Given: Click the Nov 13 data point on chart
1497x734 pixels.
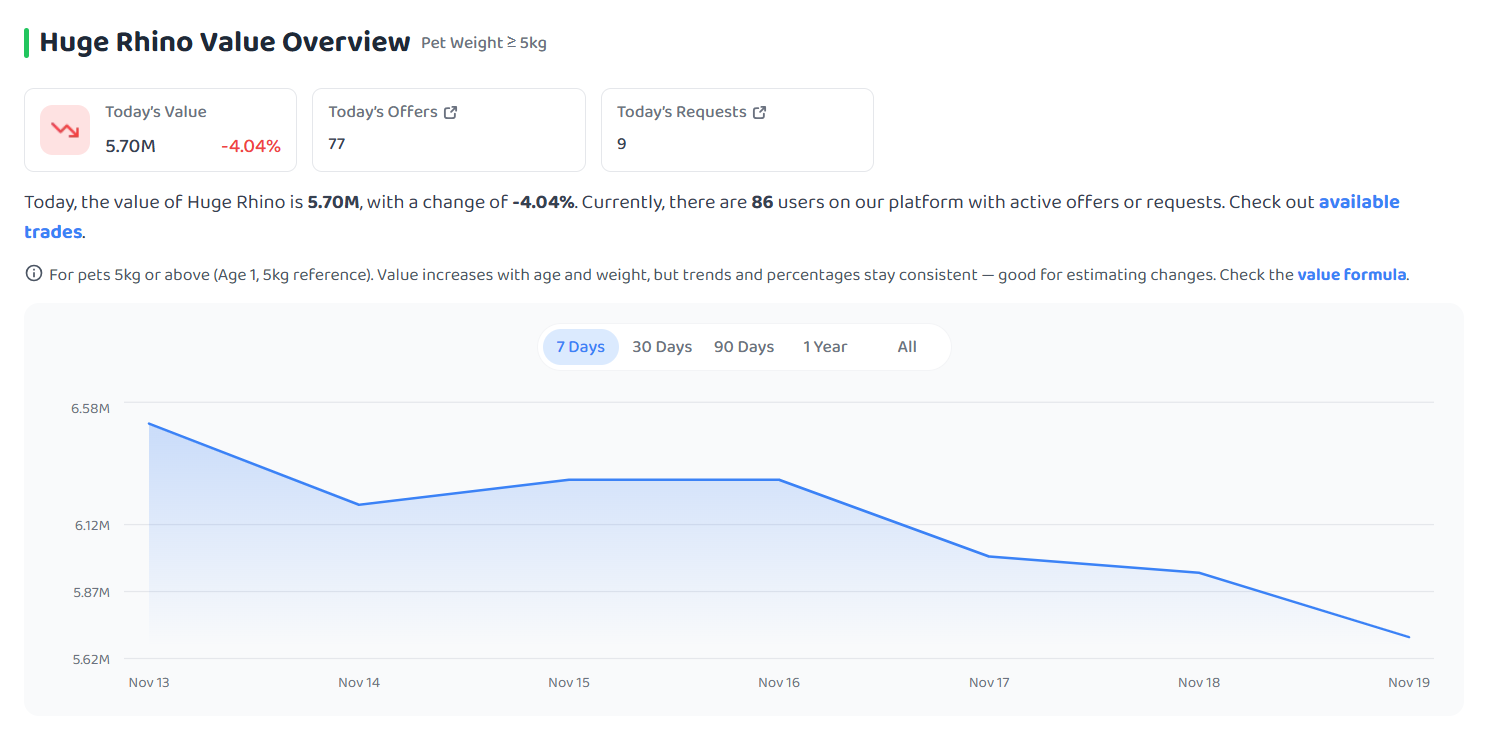Looking at the screenshot, I should tap(149, 423).
